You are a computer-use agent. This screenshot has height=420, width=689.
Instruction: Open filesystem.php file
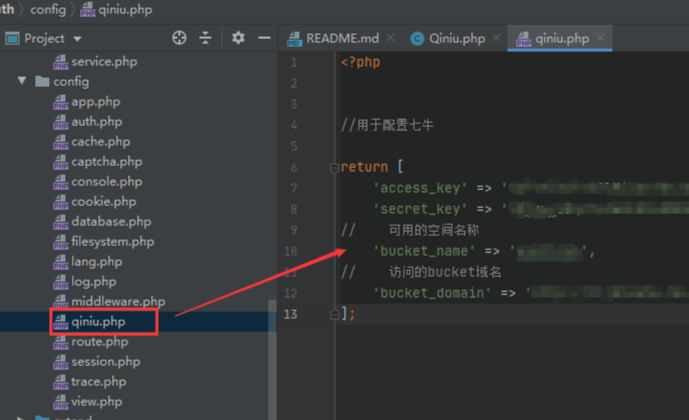pos(113,242)
